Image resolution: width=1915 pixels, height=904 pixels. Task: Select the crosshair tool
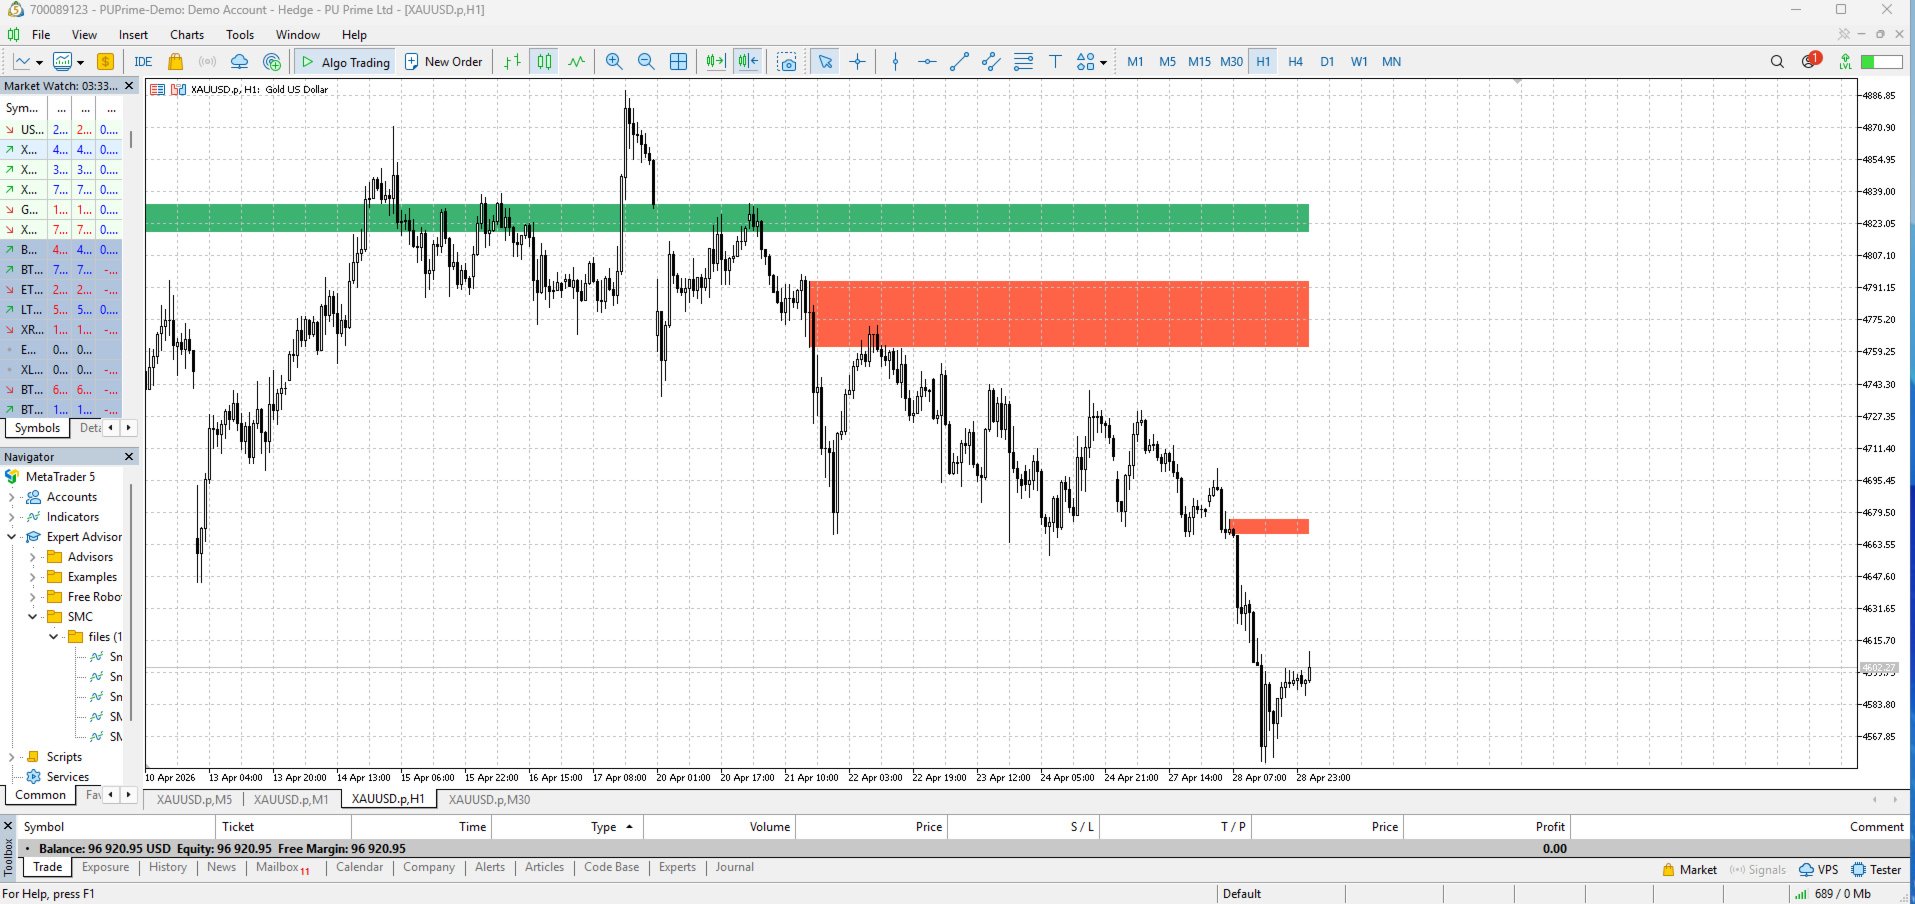pyautogui.click(x=857, y=62)
